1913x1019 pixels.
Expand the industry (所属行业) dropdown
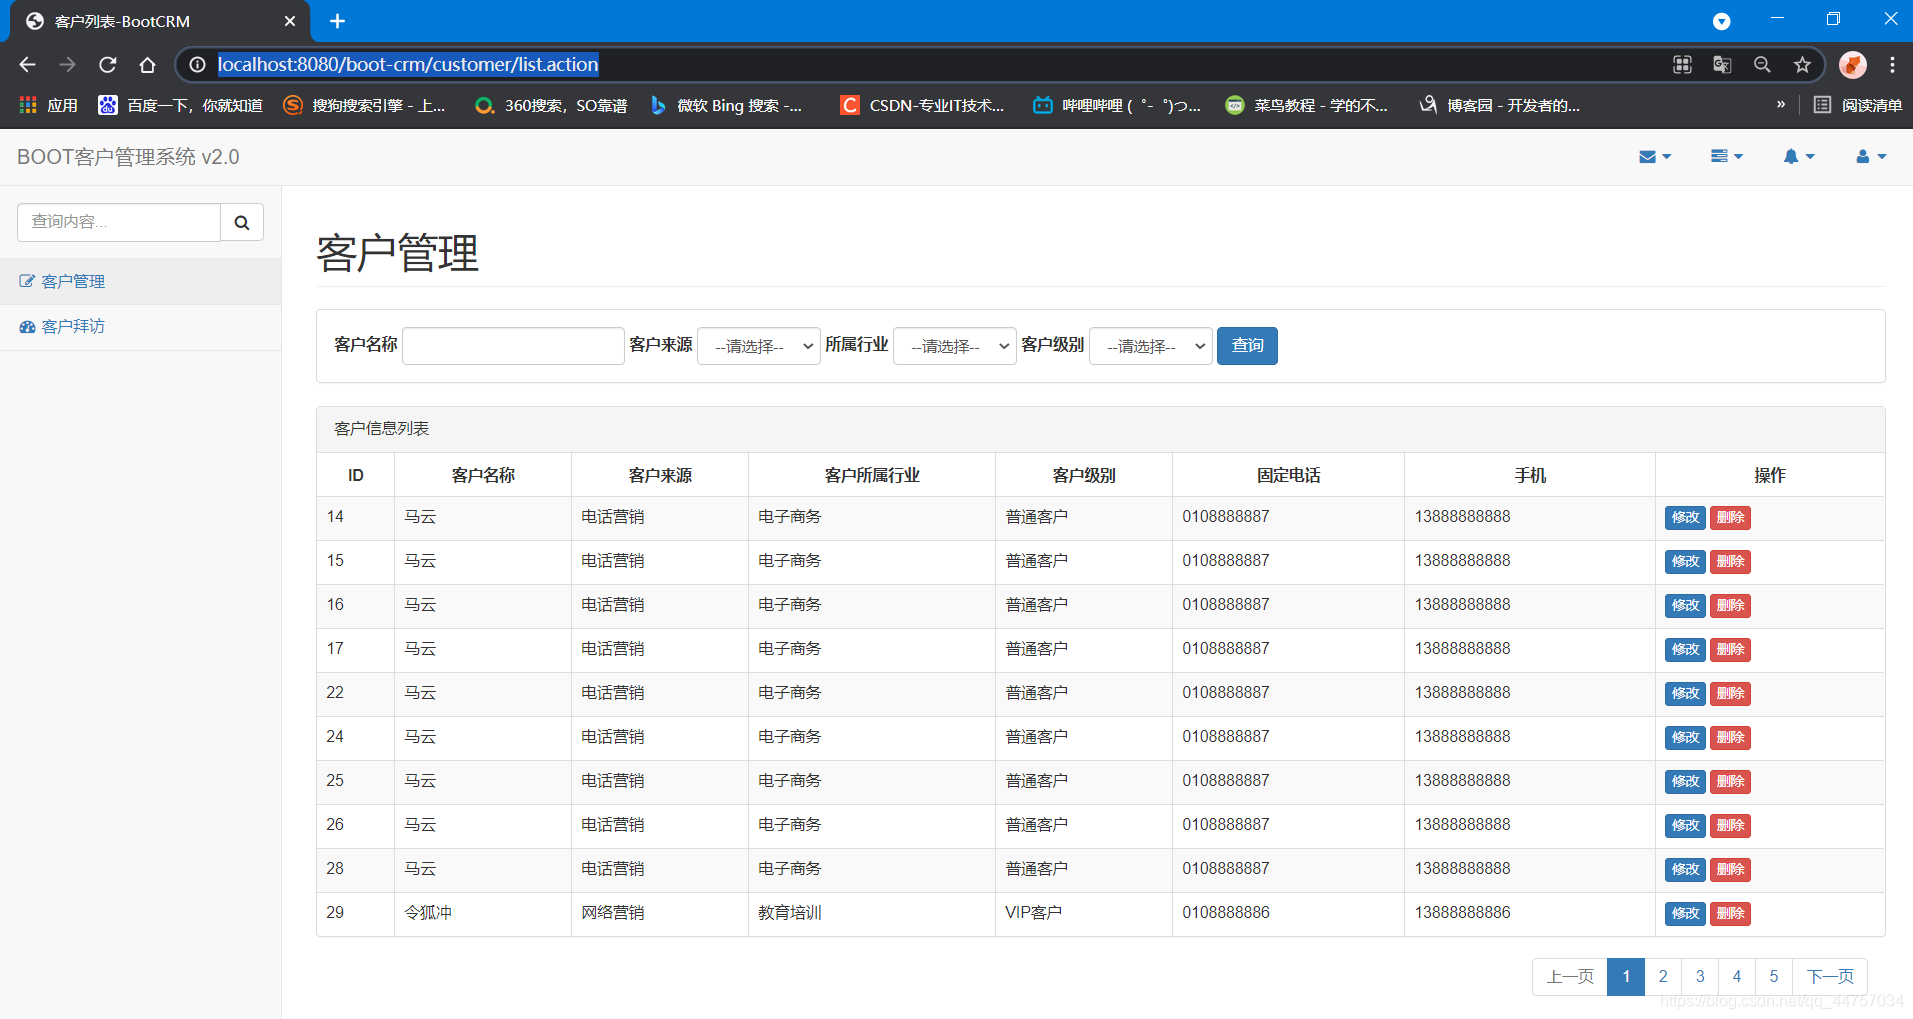[954, 346]
